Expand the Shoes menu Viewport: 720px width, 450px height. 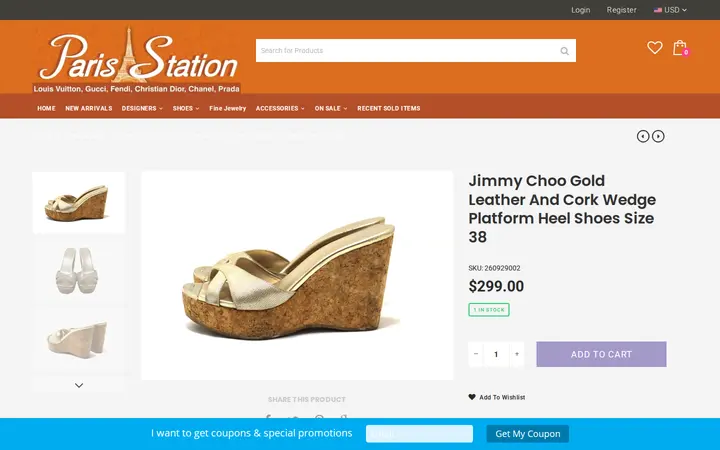click(x=186, y=108)
